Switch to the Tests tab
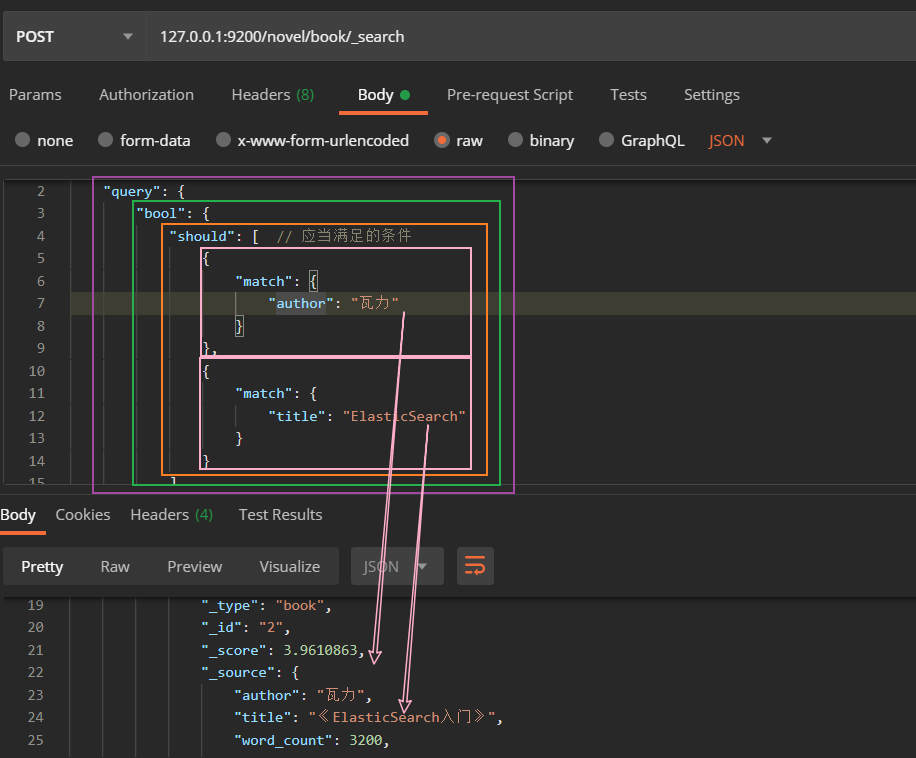 [x=628, y=95]
